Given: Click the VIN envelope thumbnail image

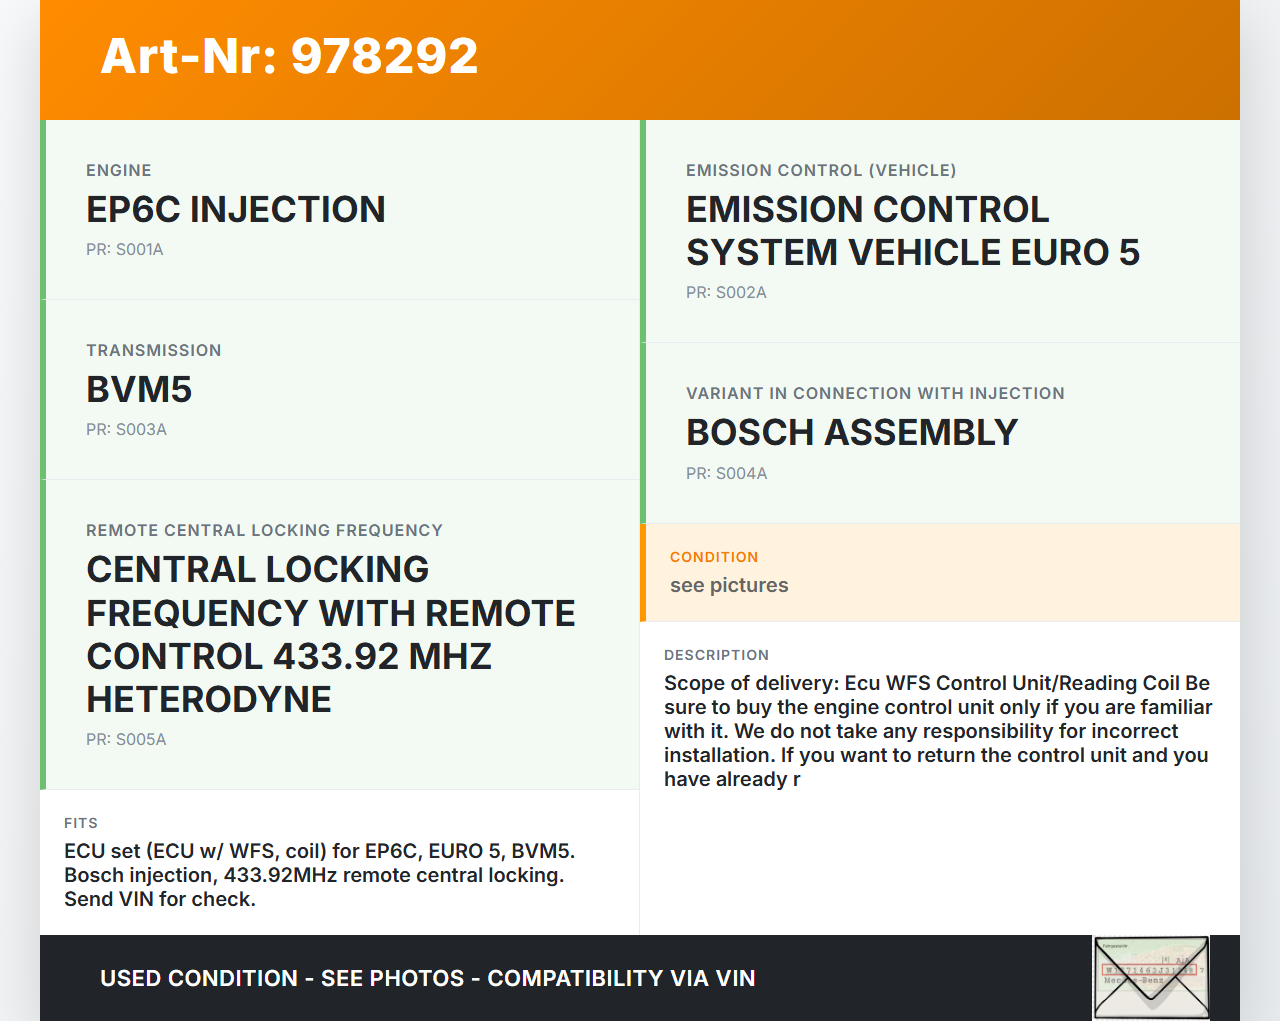Looking at the screenshot, I should pos(1151,977).
